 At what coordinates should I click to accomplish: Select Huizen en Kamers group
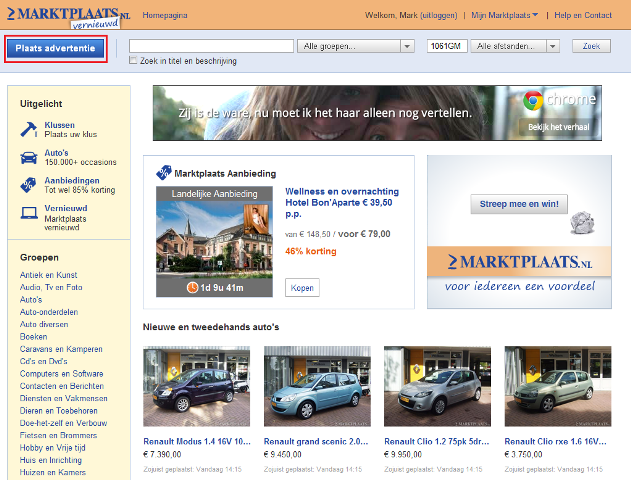53,472
